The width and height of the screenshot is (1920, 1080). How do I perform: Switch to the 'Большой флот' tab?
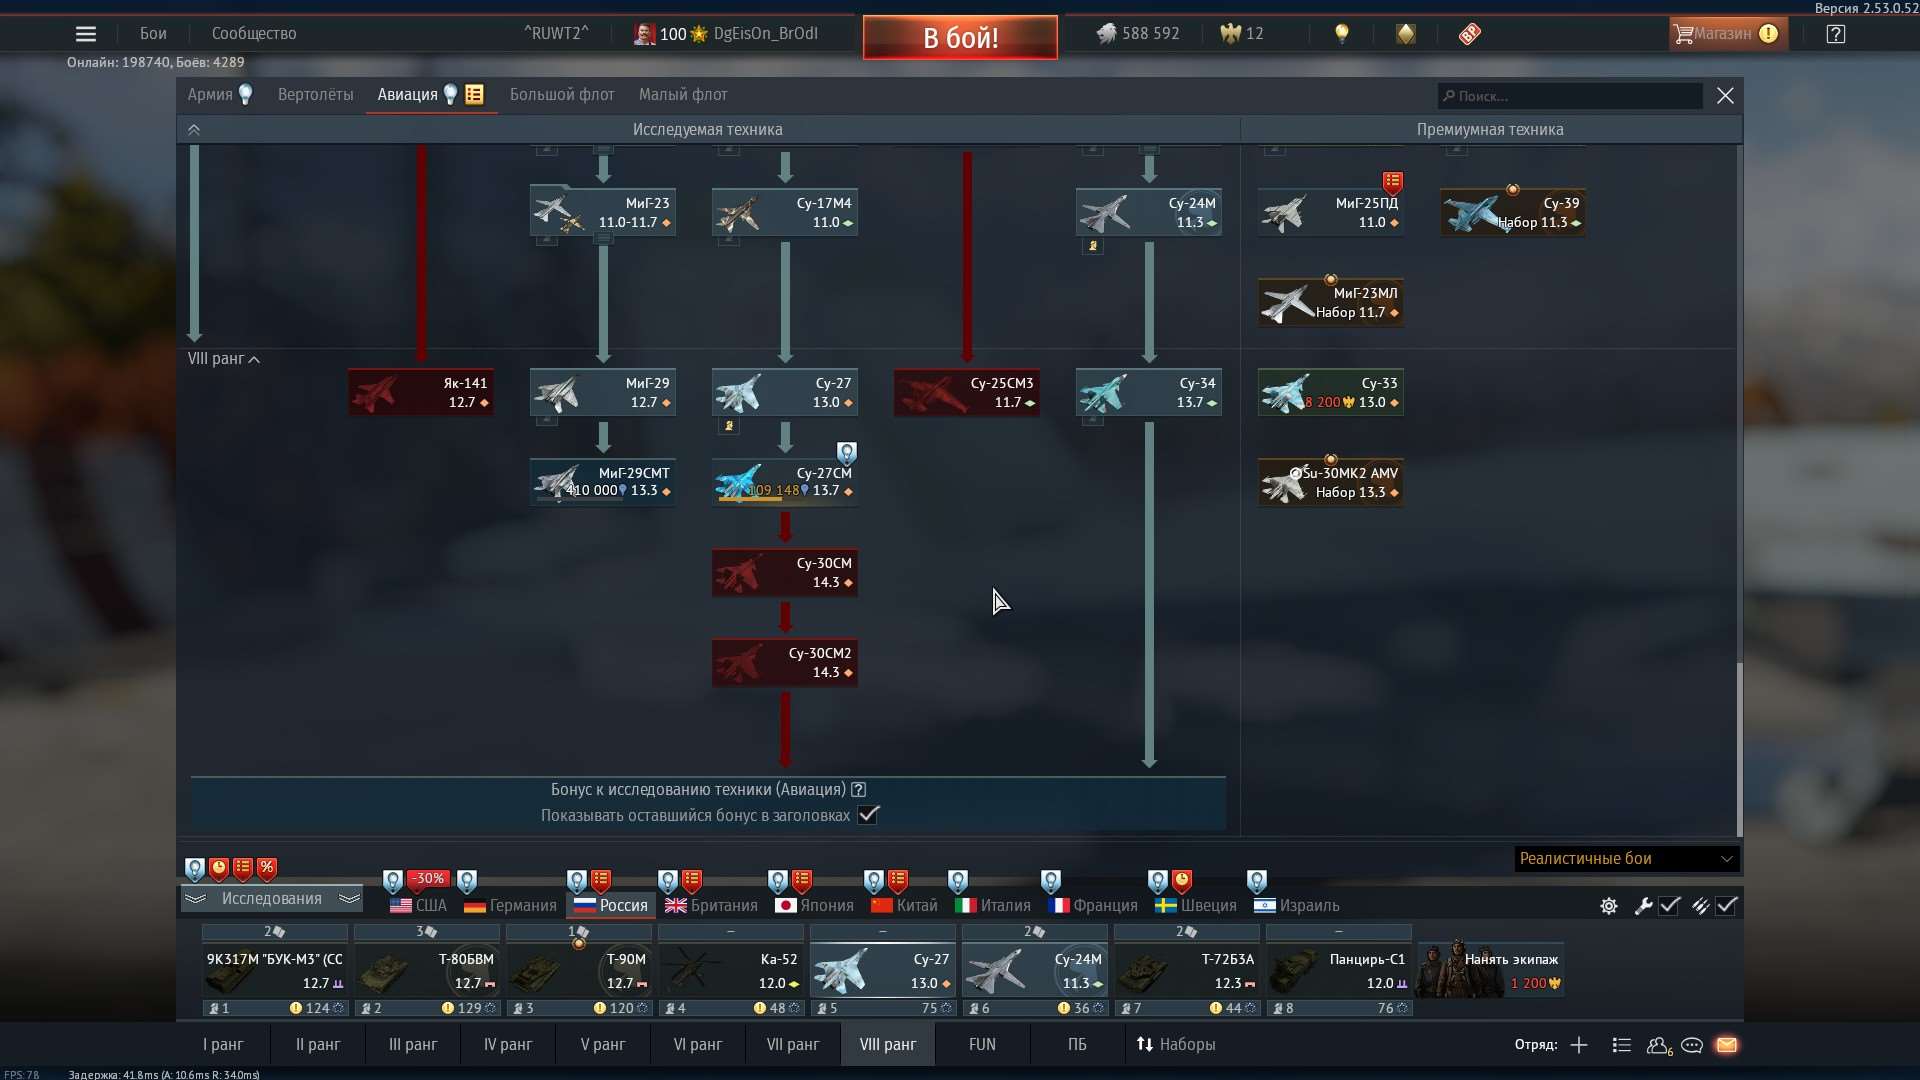[x=561, y=94]
